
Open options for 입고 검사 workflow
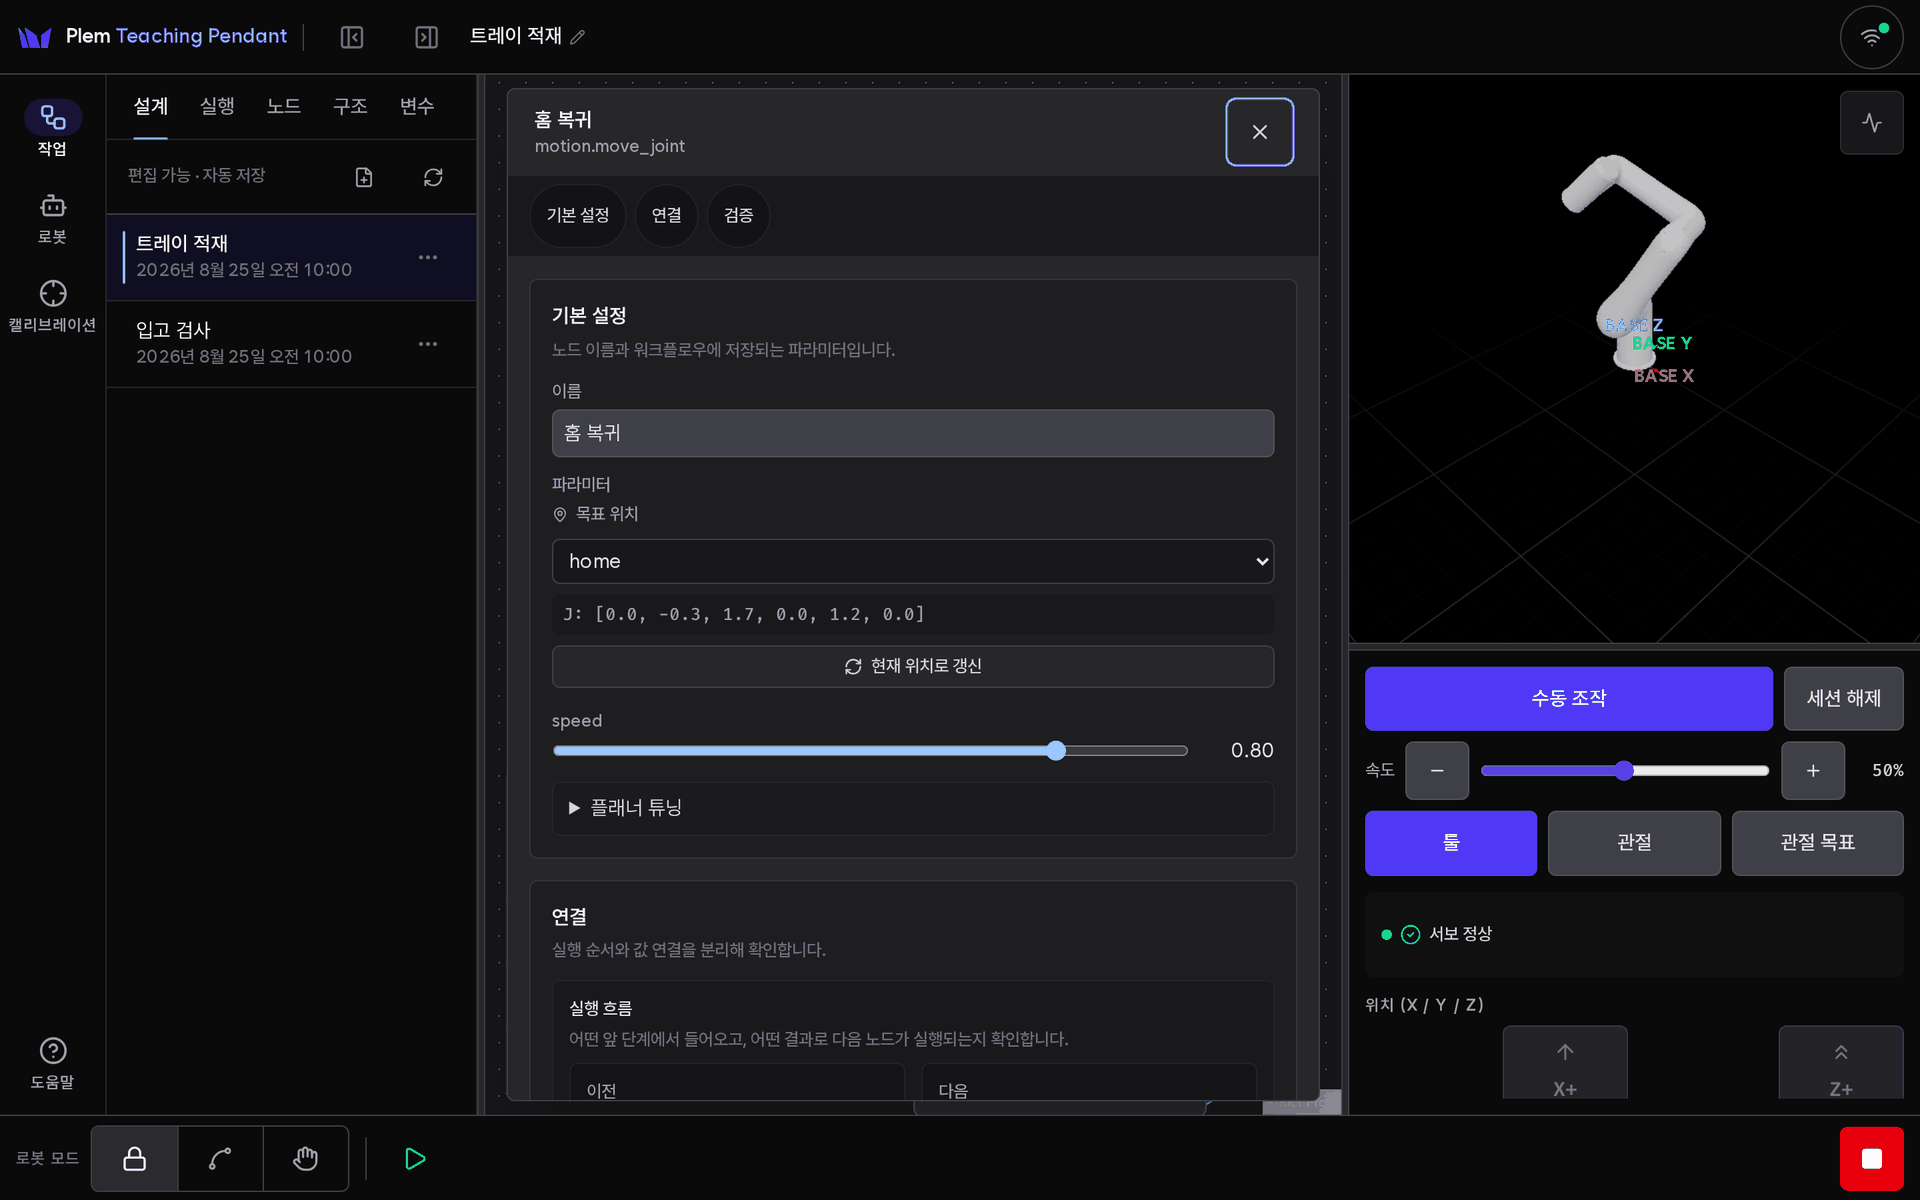coord(428,344)
